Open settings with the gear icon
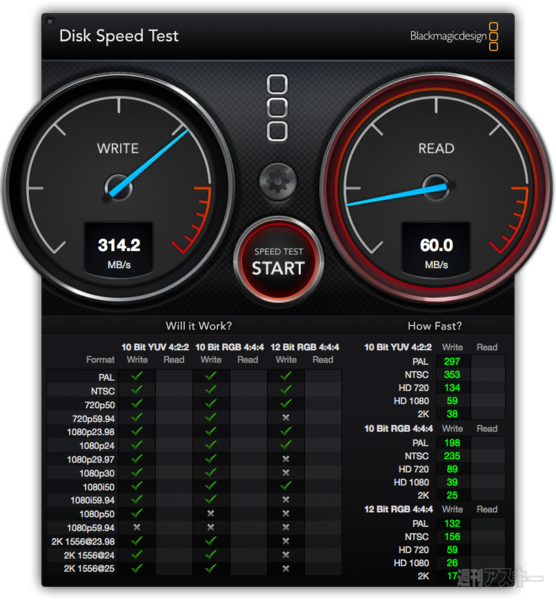The width and height of the screenshot is (556, 600). point(278,182)
